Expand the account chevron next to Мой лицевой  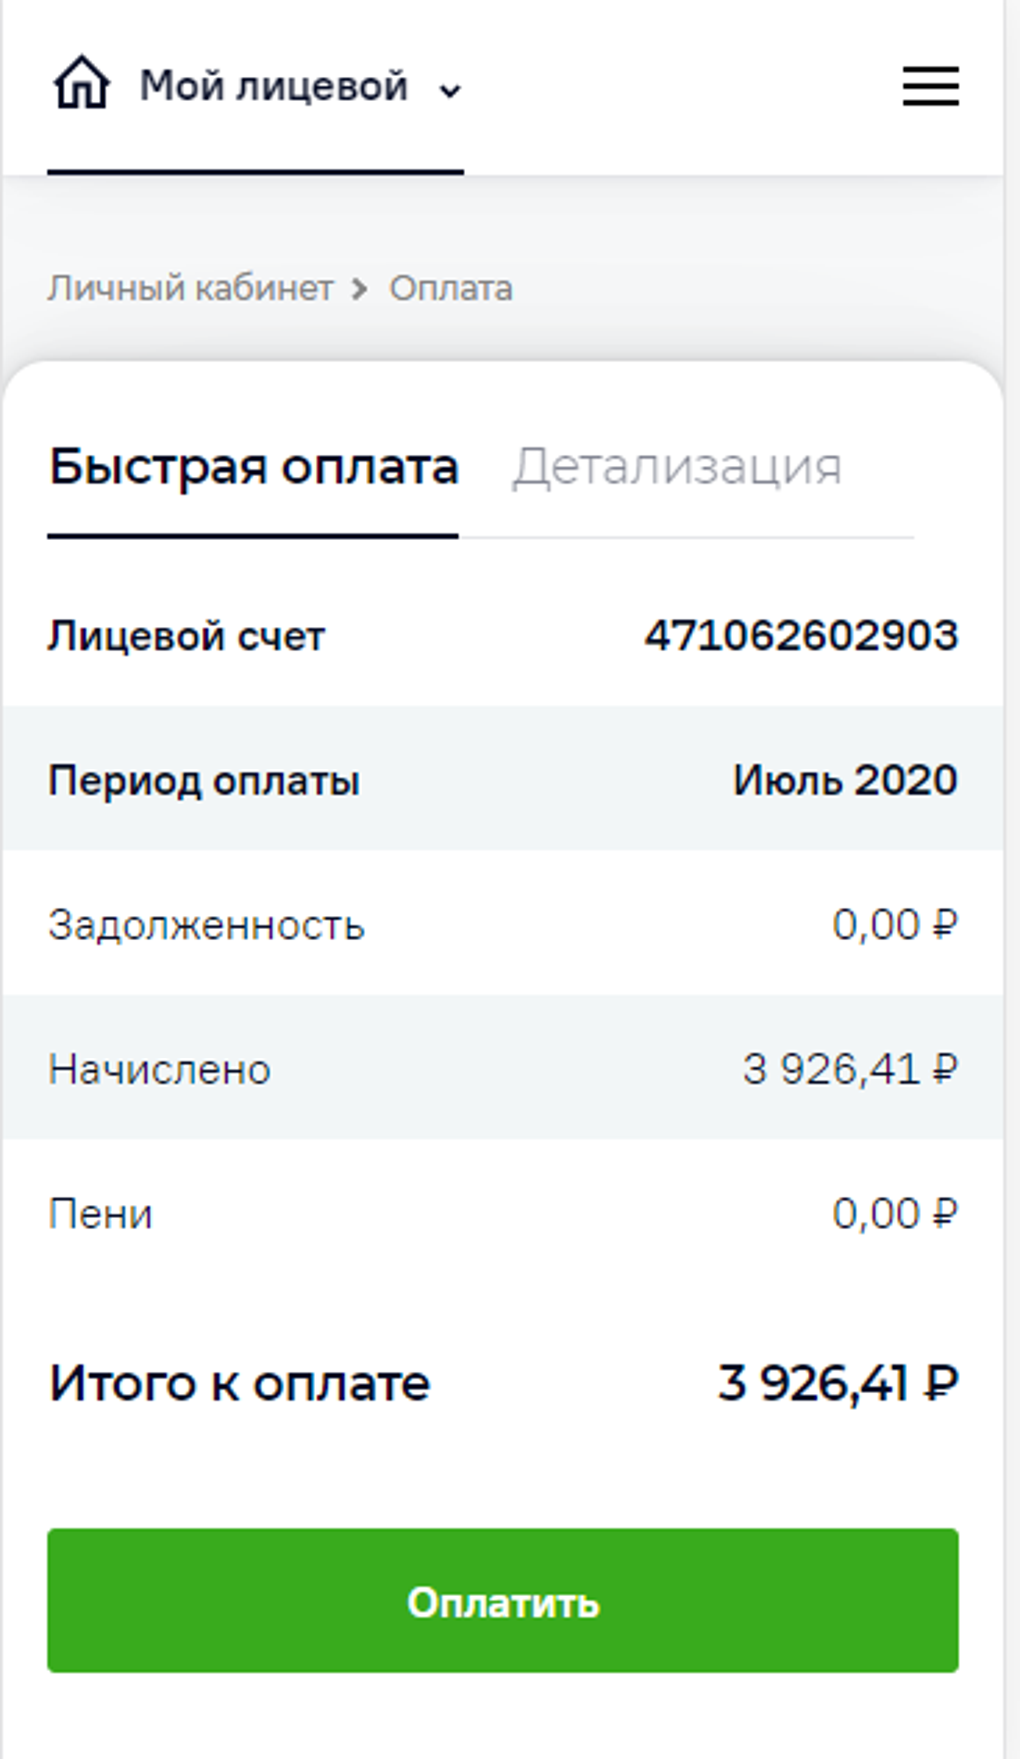coord(451,91)
